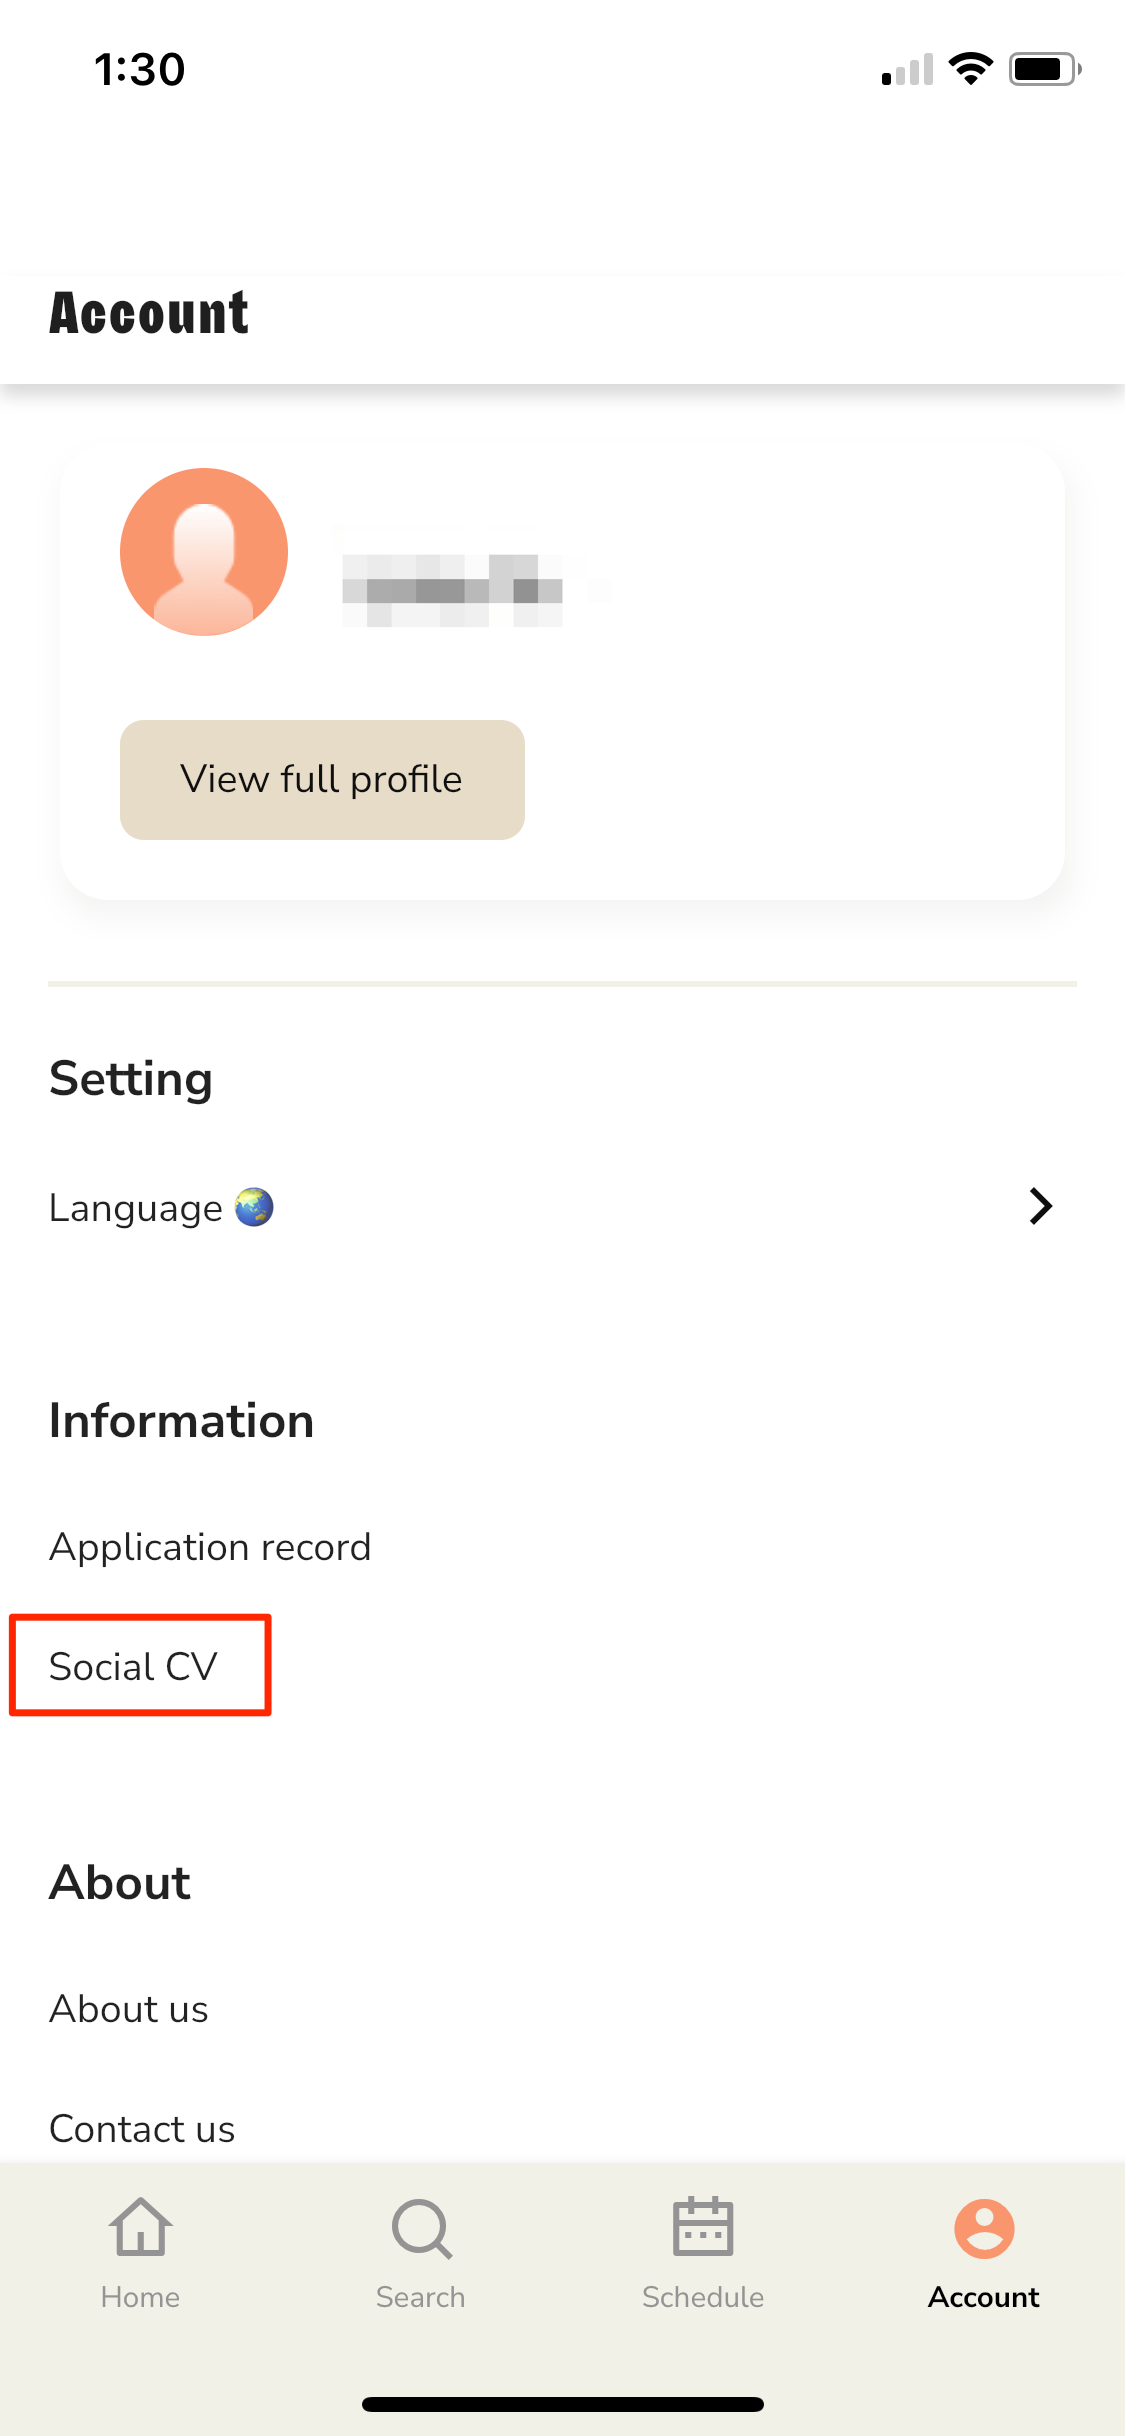The height and width of the screenshot is (2436, 1125).
Task: Click View full profile button
Action: tap(322, 780)
